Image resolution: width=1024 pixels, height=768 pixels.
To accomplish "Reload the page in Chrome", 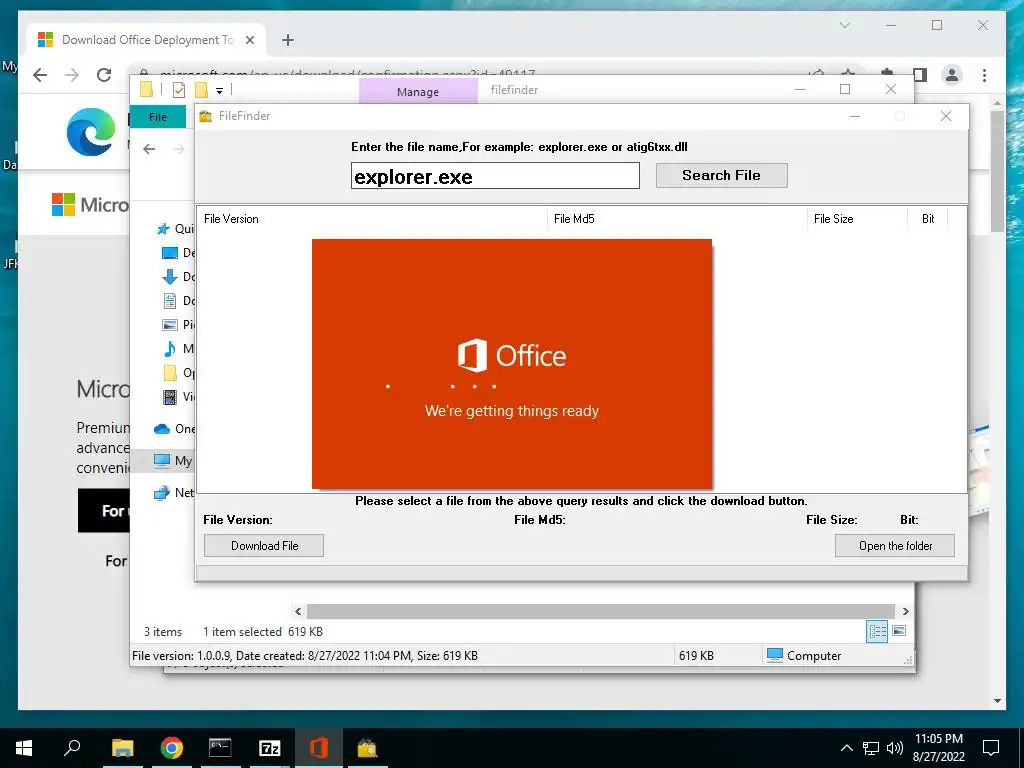I will point(104,75).
